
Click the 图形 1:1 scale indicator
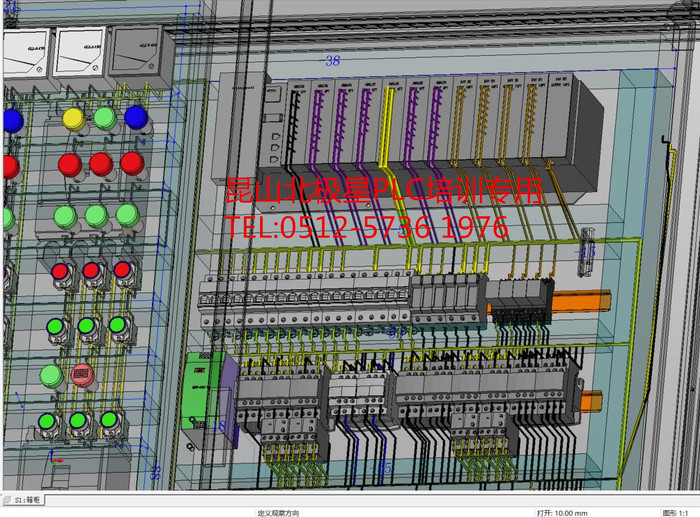click(x=675, y=513)
